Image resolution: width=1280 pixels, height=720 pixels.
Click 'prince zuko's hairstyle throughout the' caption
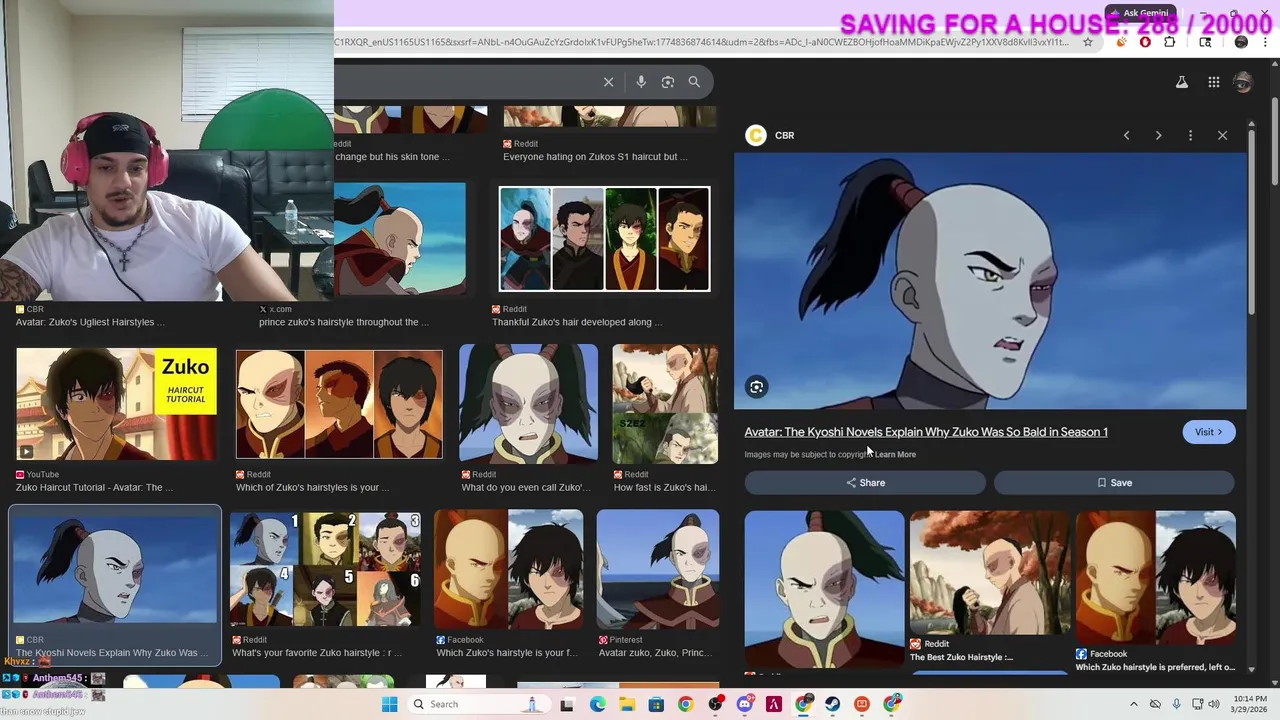(344, 322)
